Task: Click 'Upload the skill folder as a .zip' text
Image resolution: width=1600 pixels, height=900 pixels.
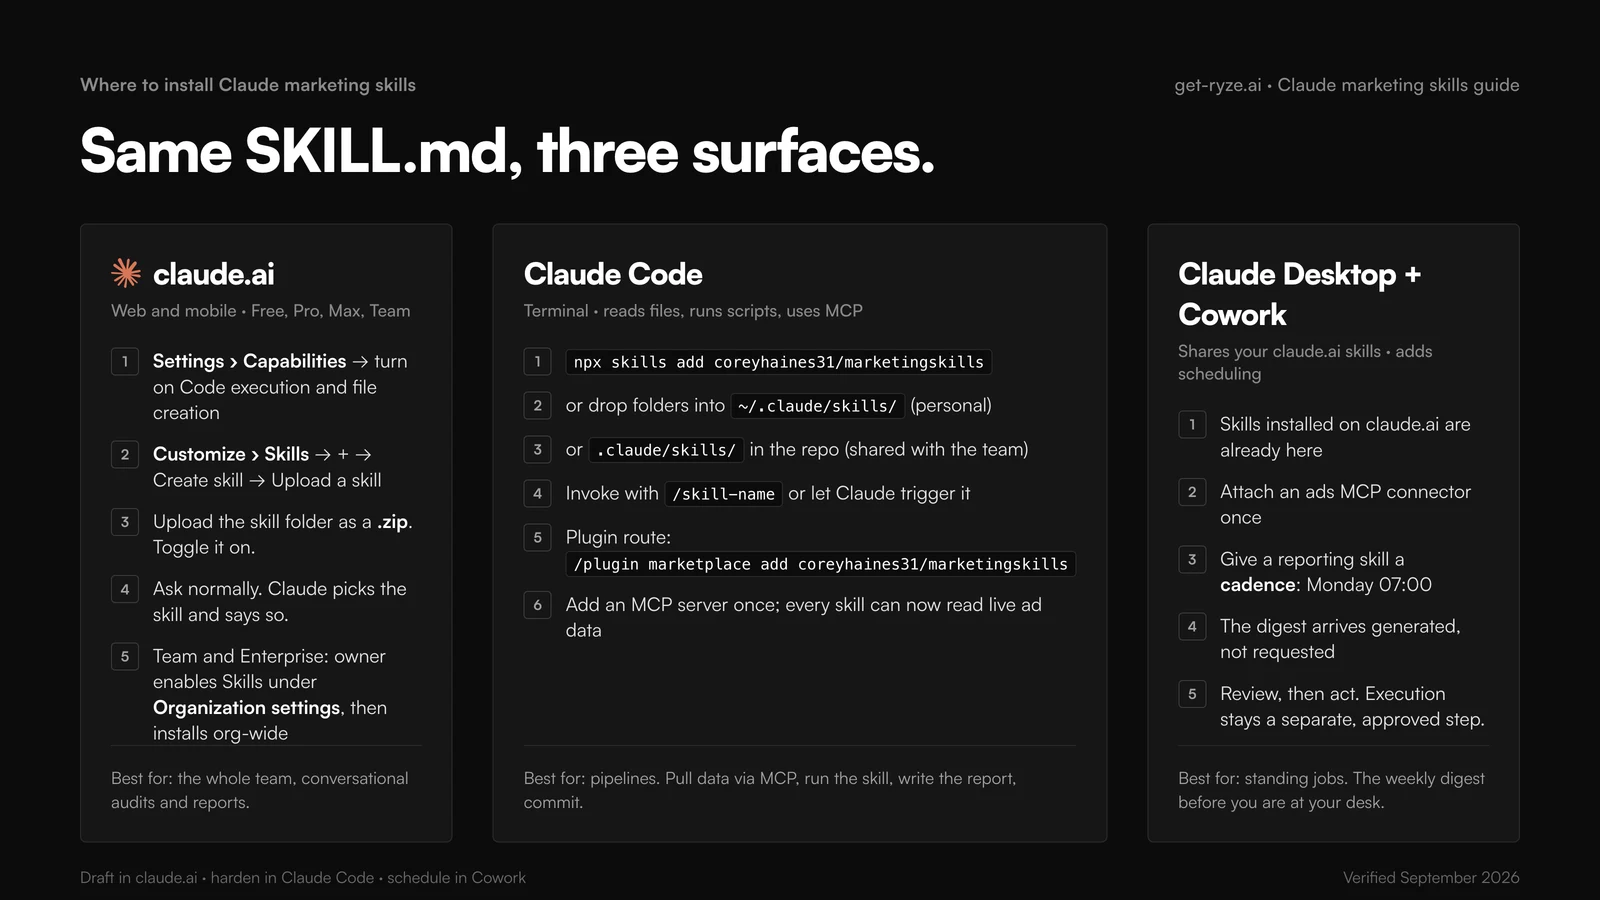Action: click(x=283, y=534)
